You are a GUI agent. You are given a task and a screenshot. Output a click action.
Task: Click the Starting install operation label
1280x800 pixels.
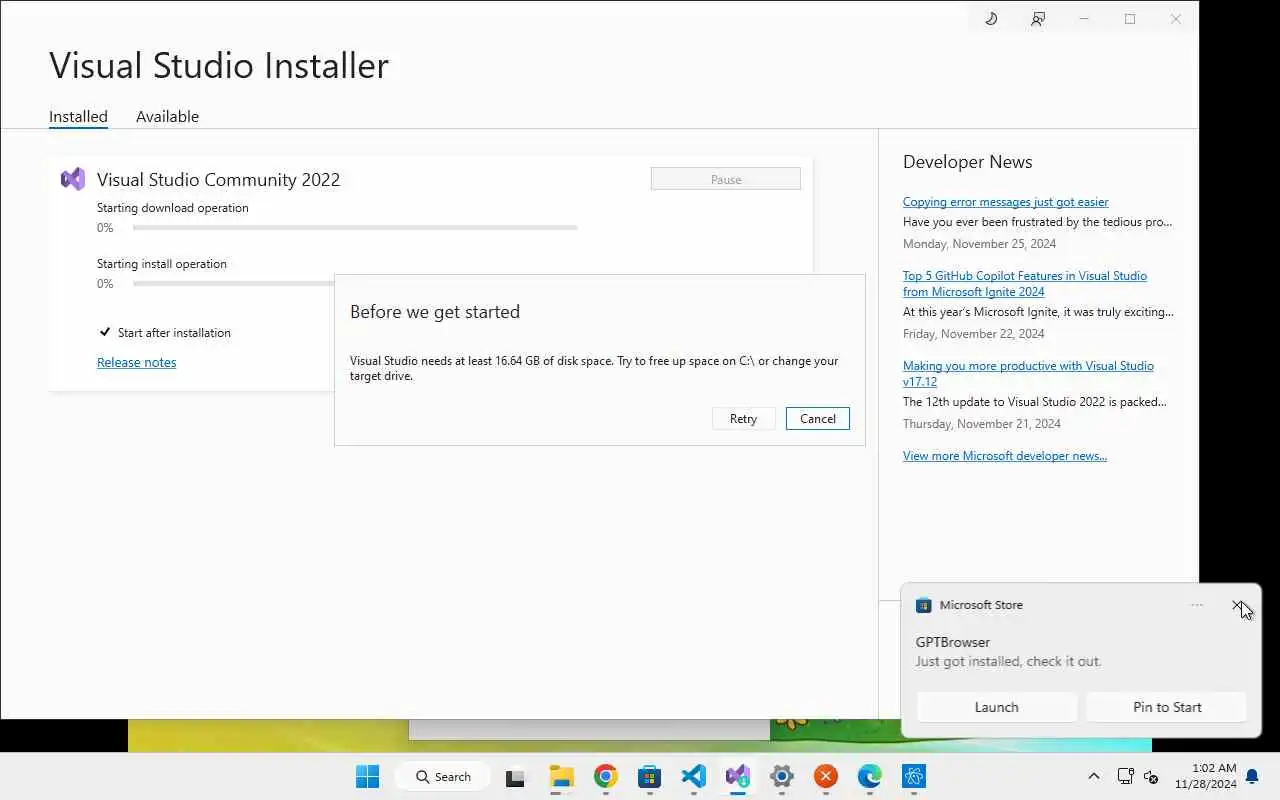(x=162, y=264)
